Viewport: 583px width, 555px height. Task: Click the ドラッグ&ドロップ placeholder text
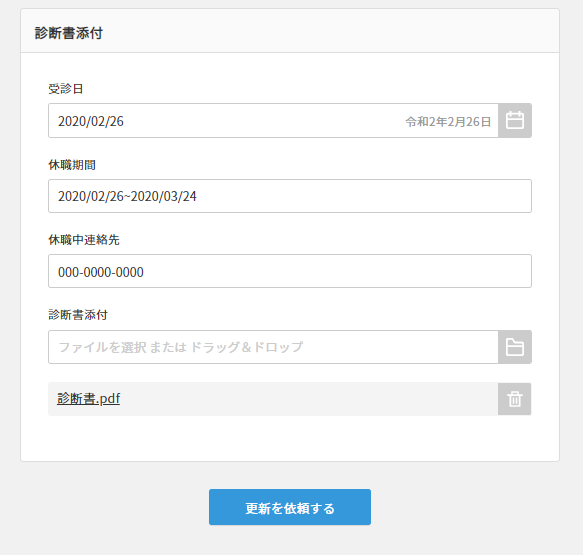(247, 347)
